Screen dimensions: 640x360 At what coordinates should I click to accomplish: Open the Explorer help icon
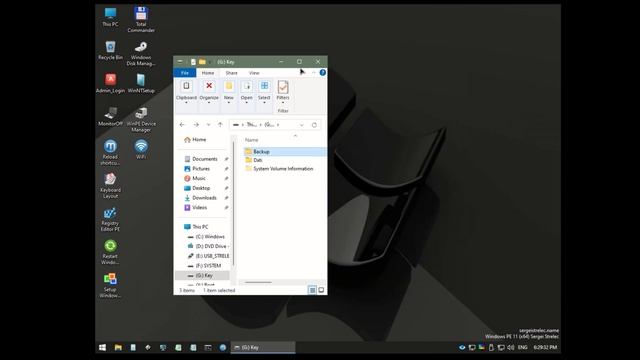pos(322,73)
